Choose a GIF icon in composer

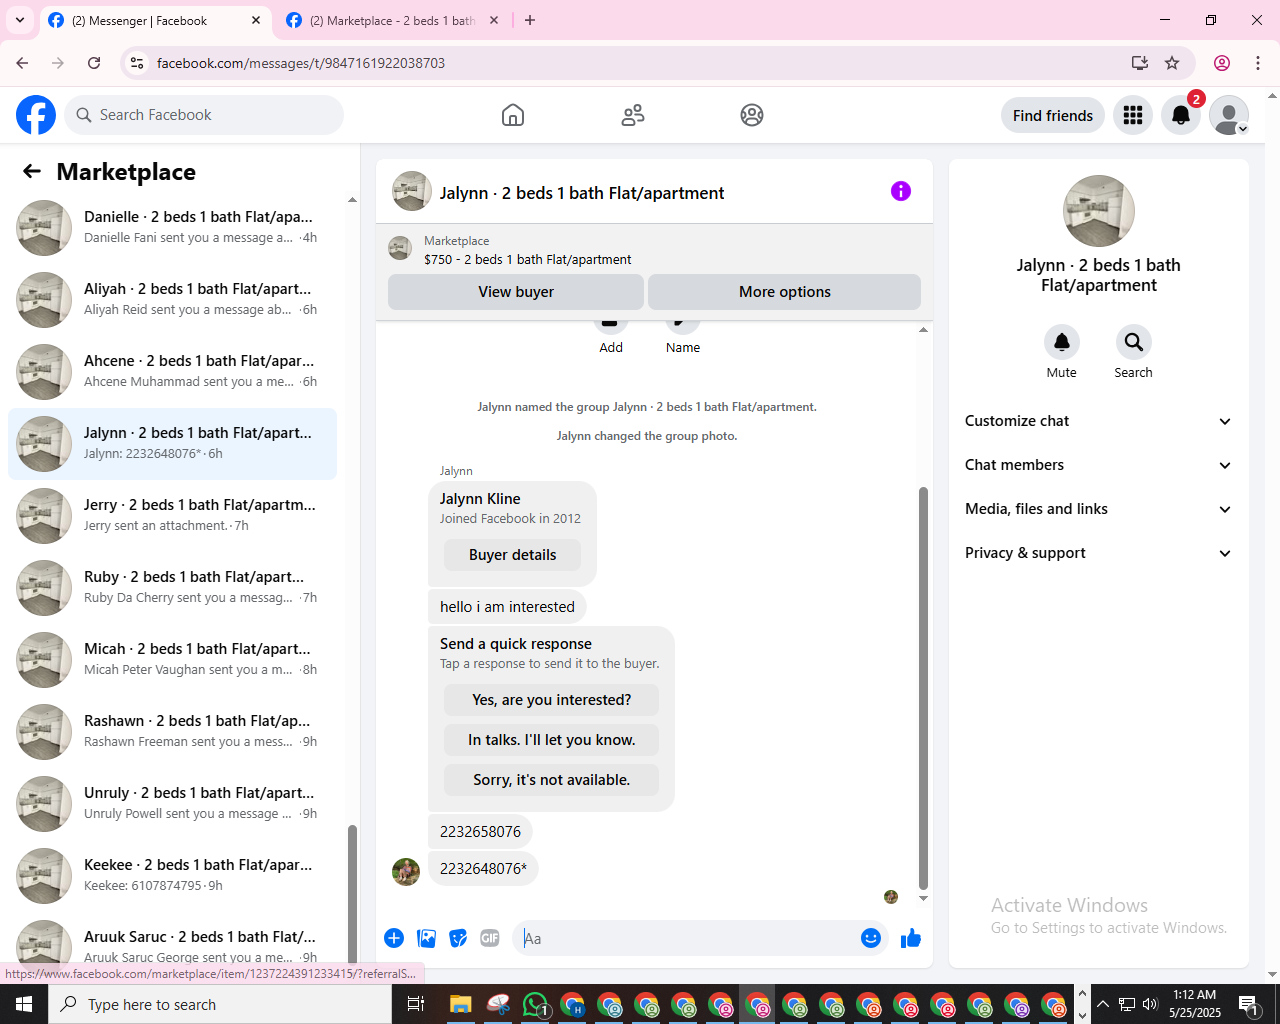tap(490, 938)
